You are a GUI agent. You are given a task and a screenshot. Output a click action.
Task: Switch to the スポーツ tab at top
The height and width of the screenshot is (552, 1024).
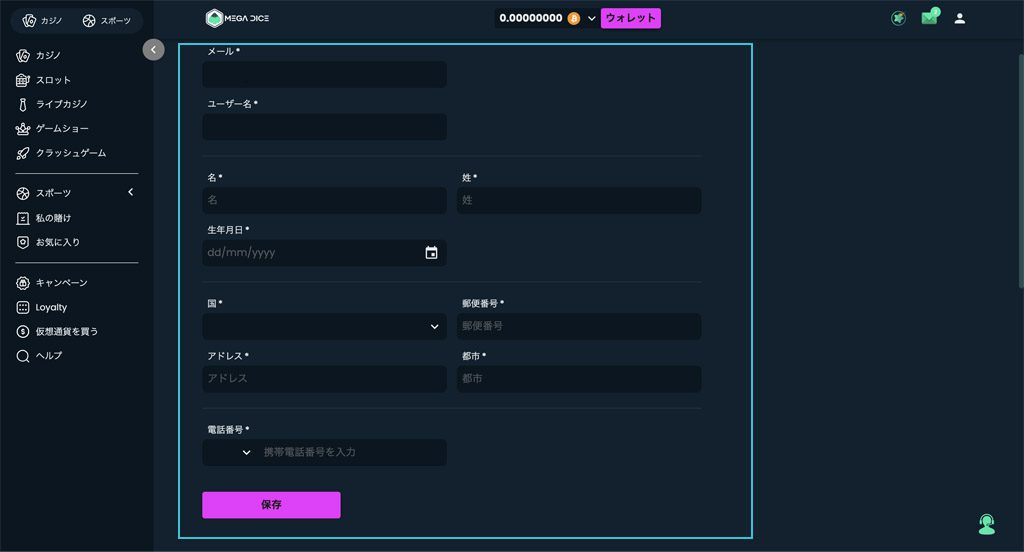[x=106, y=21]
